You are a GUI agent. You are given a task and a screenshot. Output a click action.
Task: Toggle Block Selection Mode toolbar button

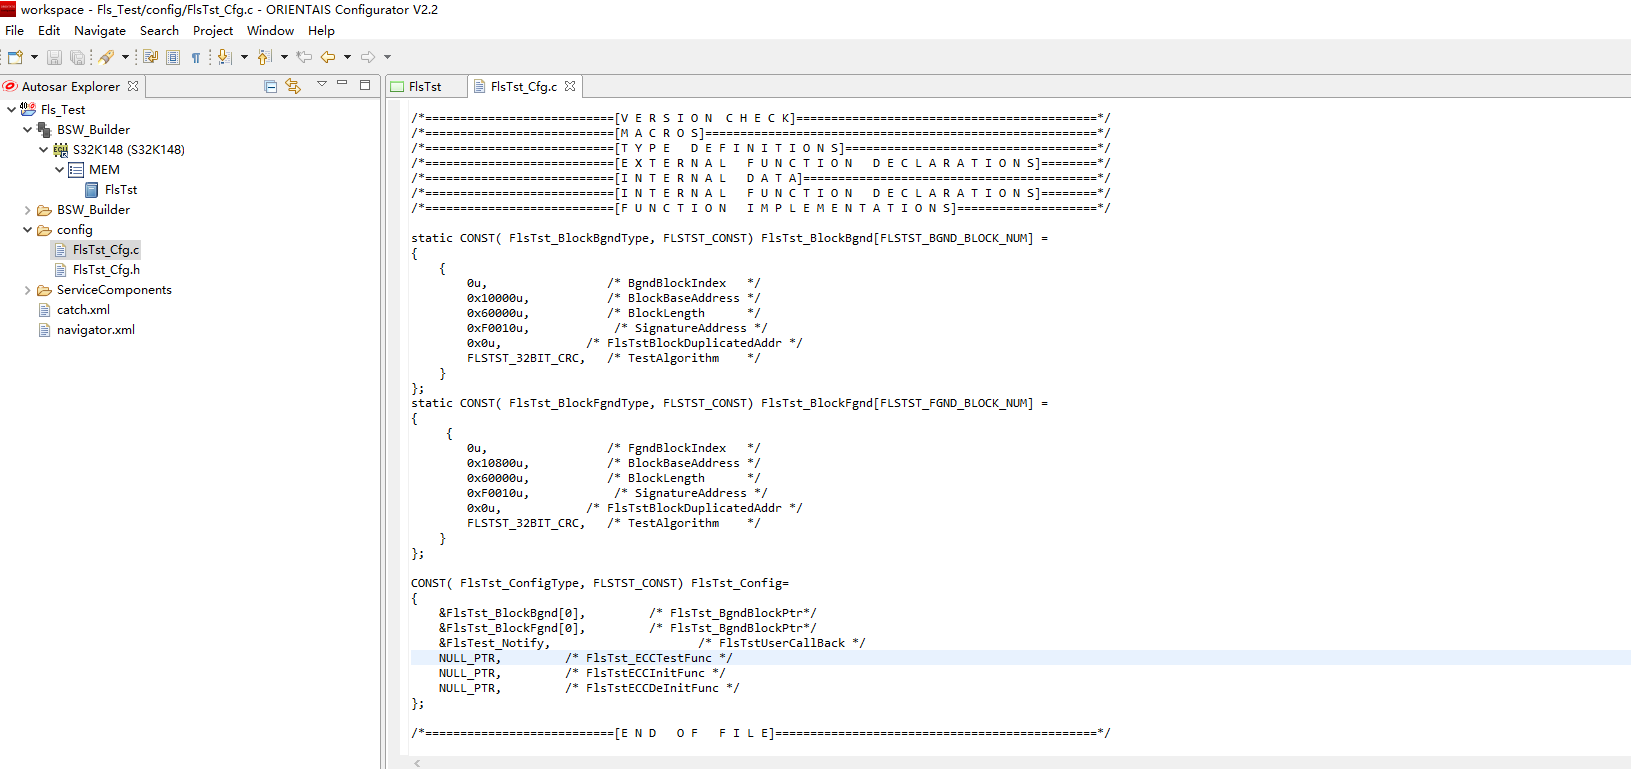[173, 57]
